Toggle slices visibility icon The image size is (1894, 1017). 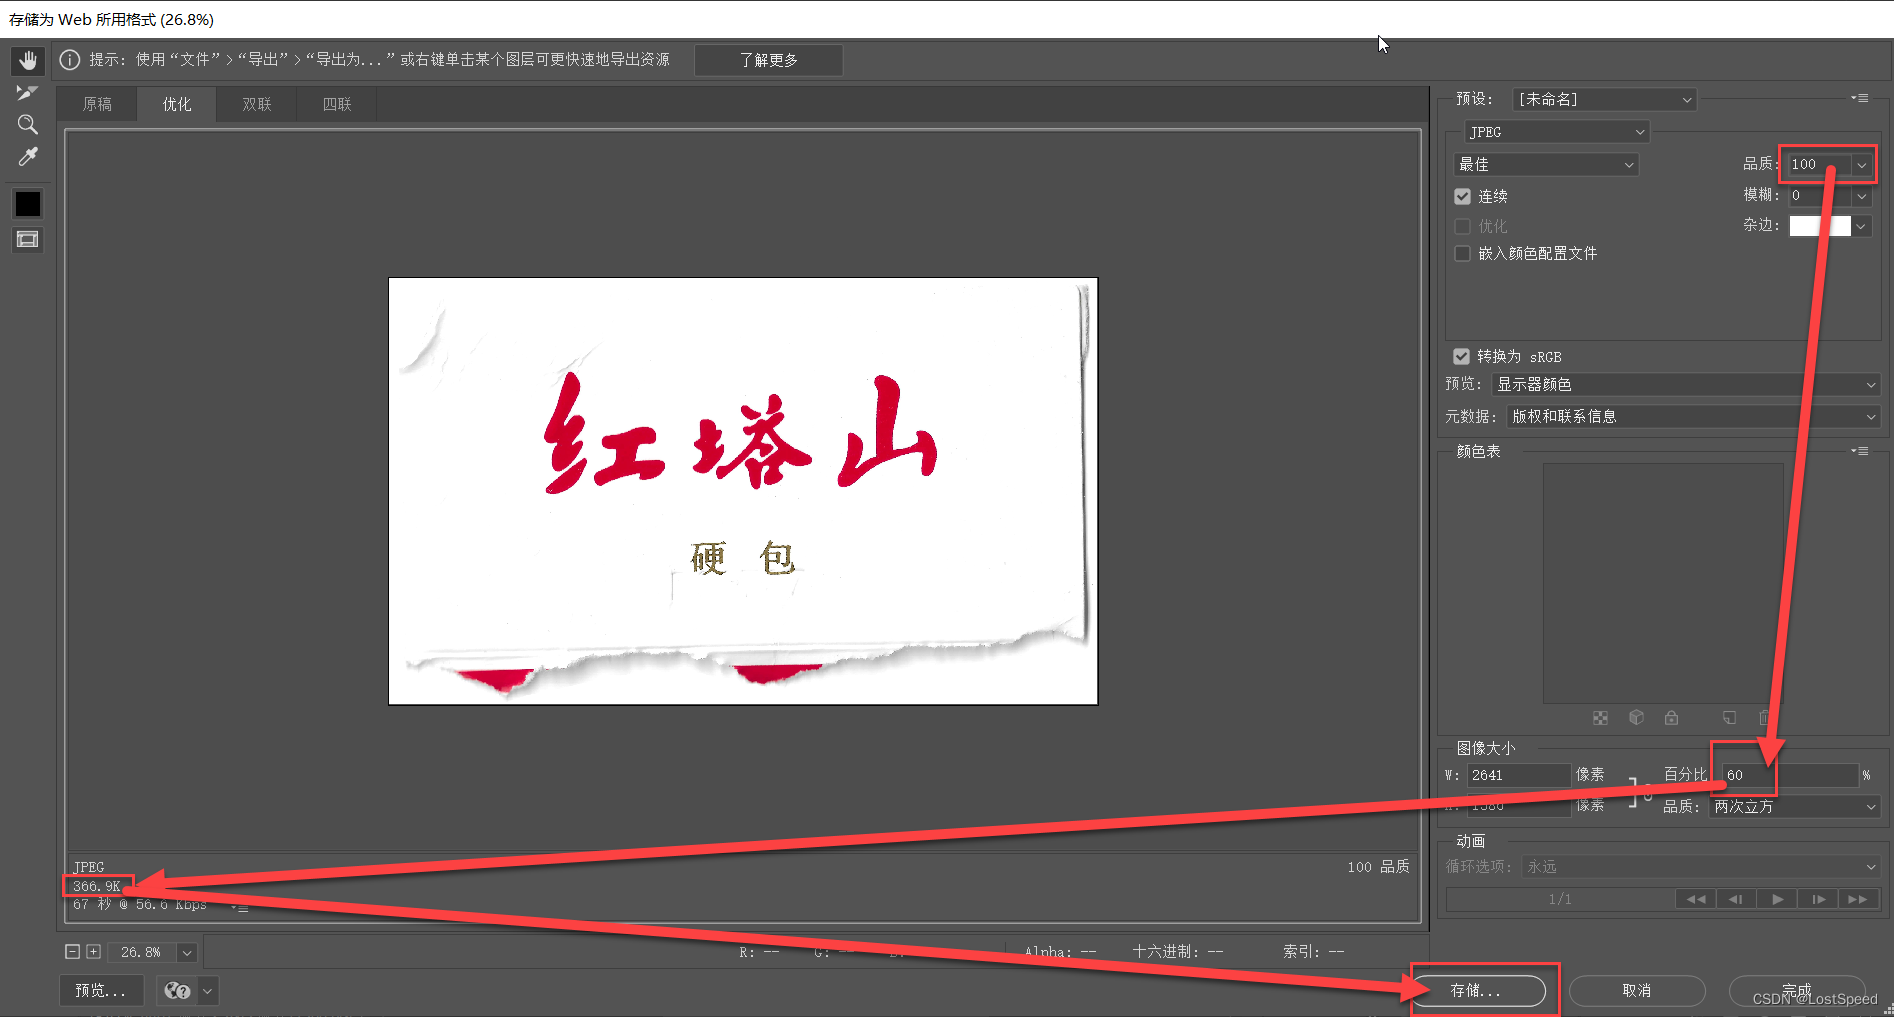[x=28, y=239]
